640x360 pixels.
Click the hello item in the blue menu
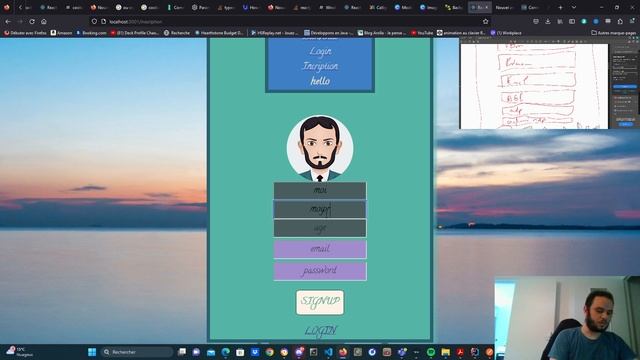point(320,81)
